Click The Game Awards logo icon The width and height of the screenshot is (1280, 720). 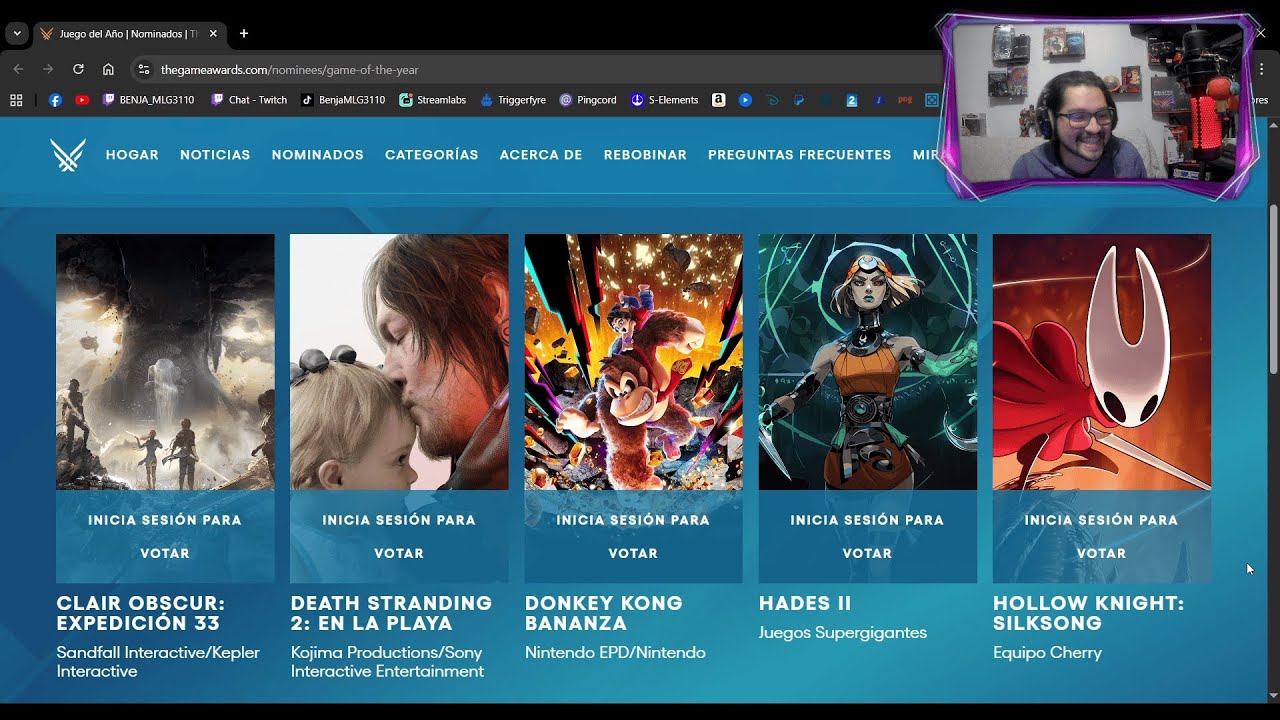click(68, 155)
